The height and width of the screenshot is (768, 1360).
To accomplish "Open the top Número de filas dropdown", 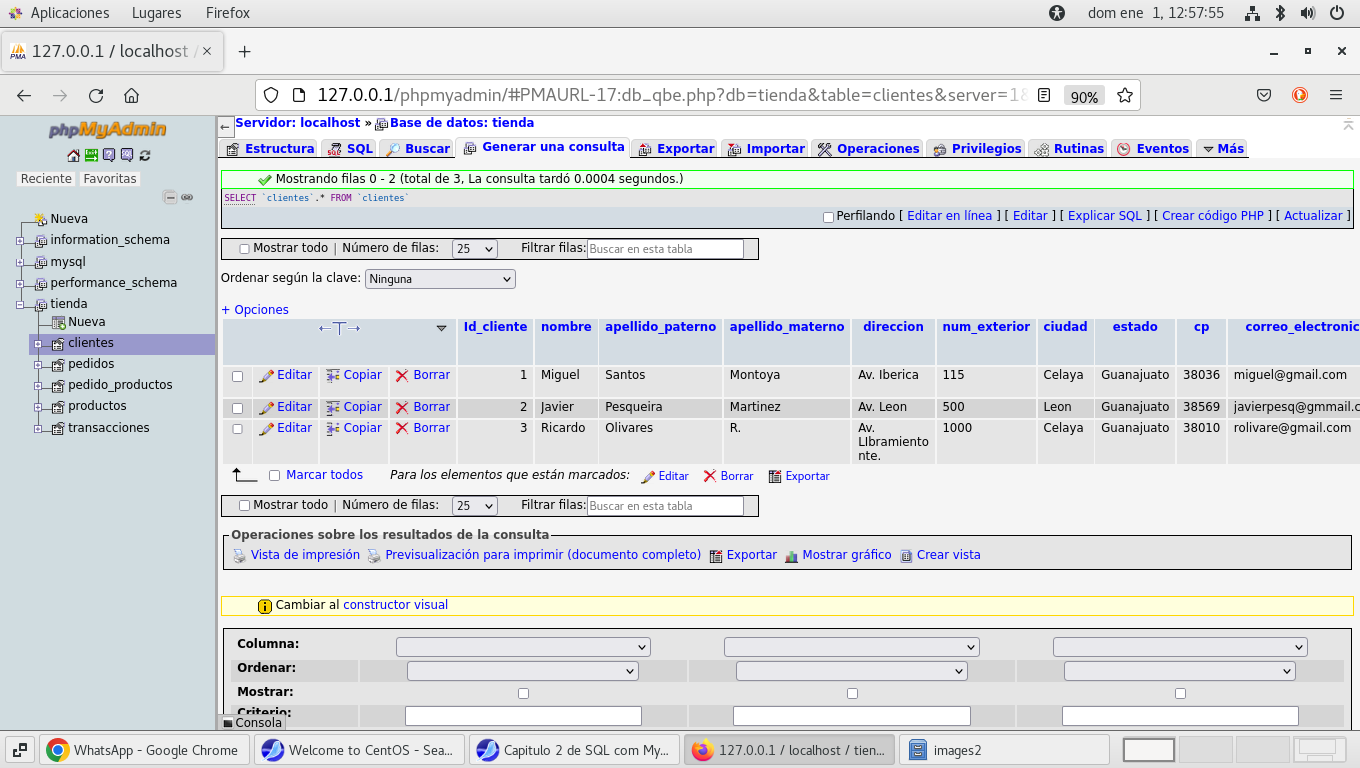I will pos(474,249).
